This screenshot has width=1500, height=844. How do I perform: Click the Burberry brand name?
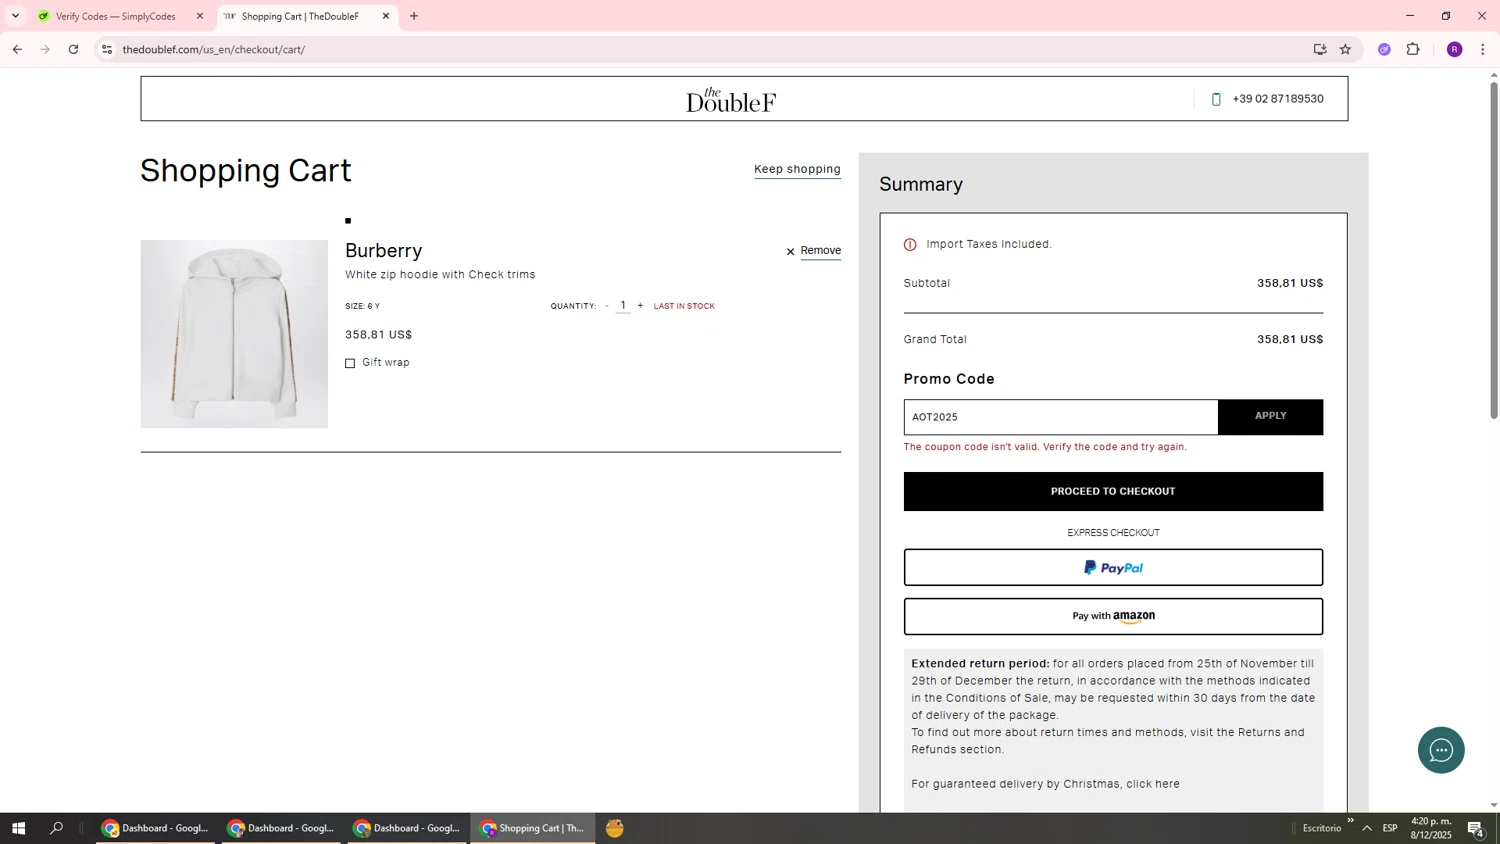(384, 250)
